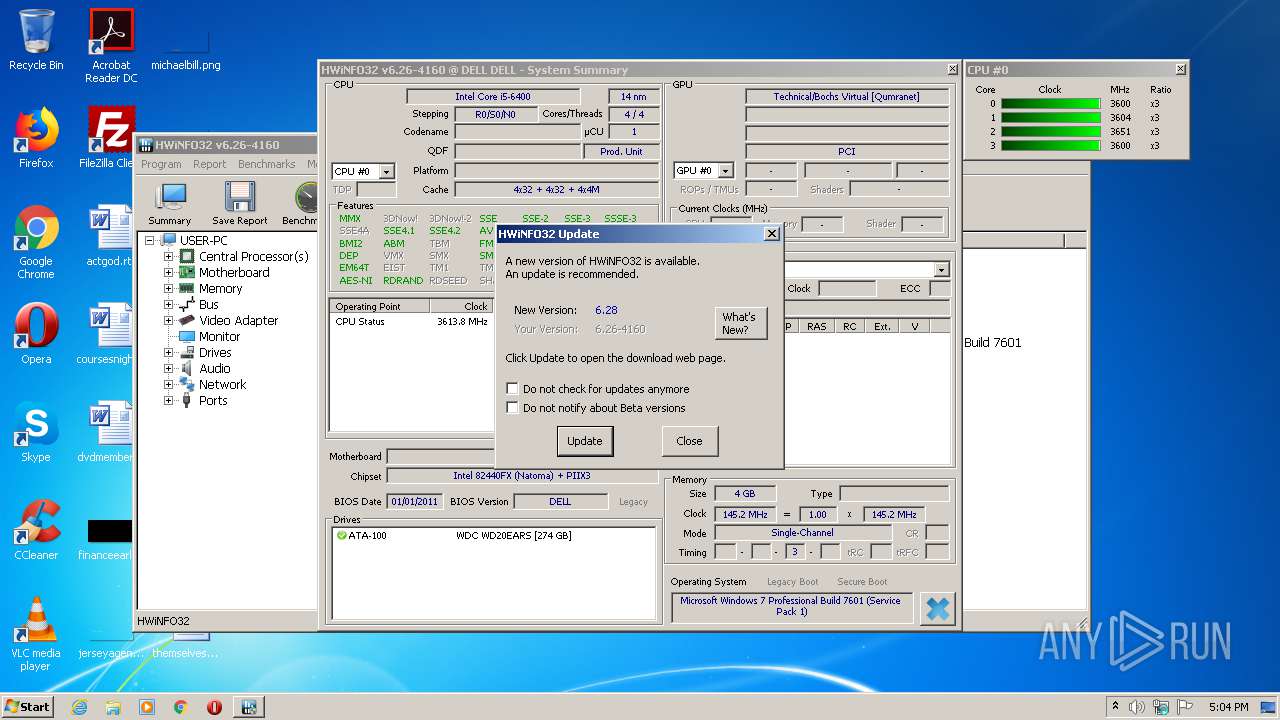1280x720 pixels.
Task: Expand the Central Processor(s) tree node
Action: [169, 257]
